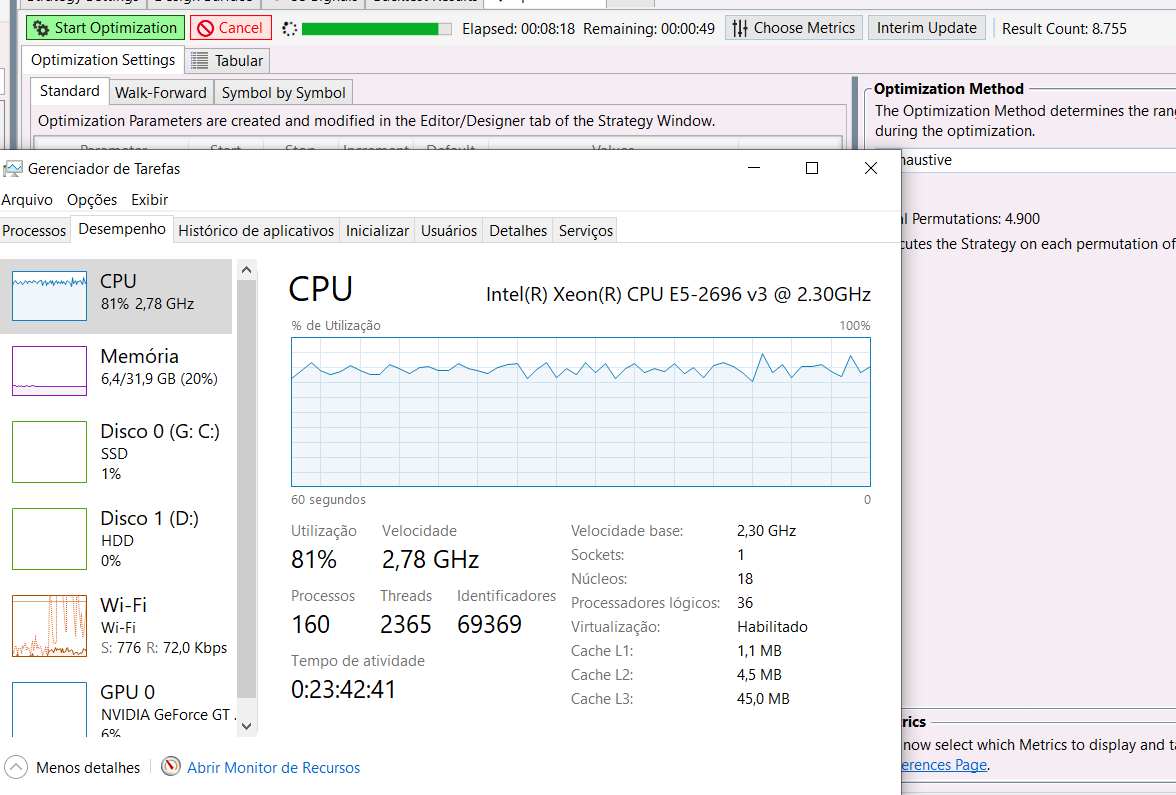Open the Serviços tab

point(586,230)
